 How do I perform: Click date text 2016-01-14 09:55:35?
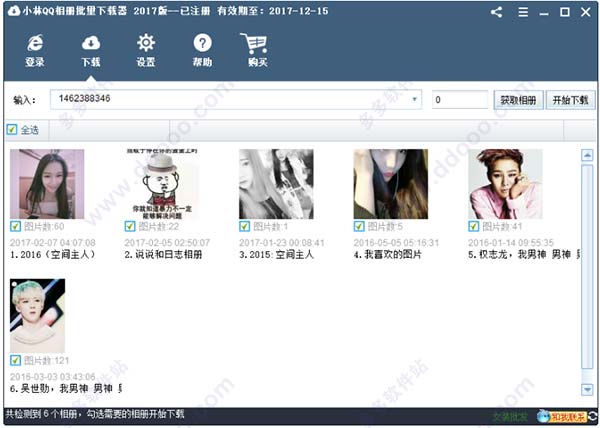(511, 242)
